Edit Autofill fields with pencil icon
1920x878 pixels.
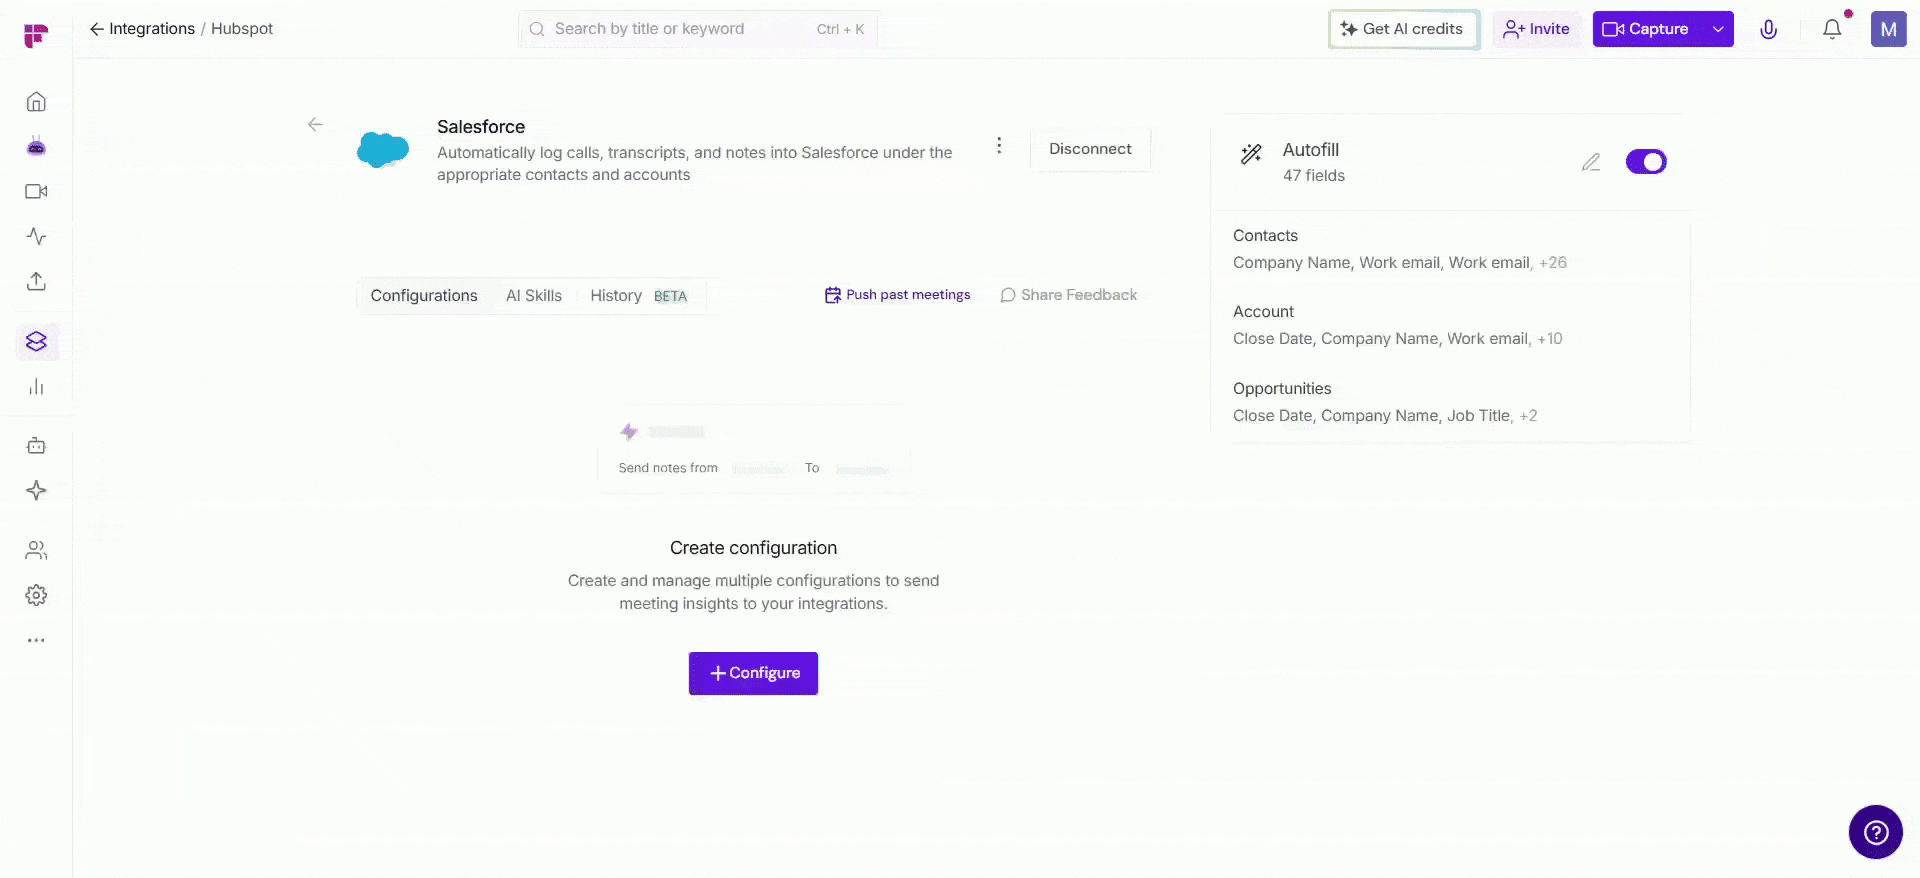[1591, 162]
